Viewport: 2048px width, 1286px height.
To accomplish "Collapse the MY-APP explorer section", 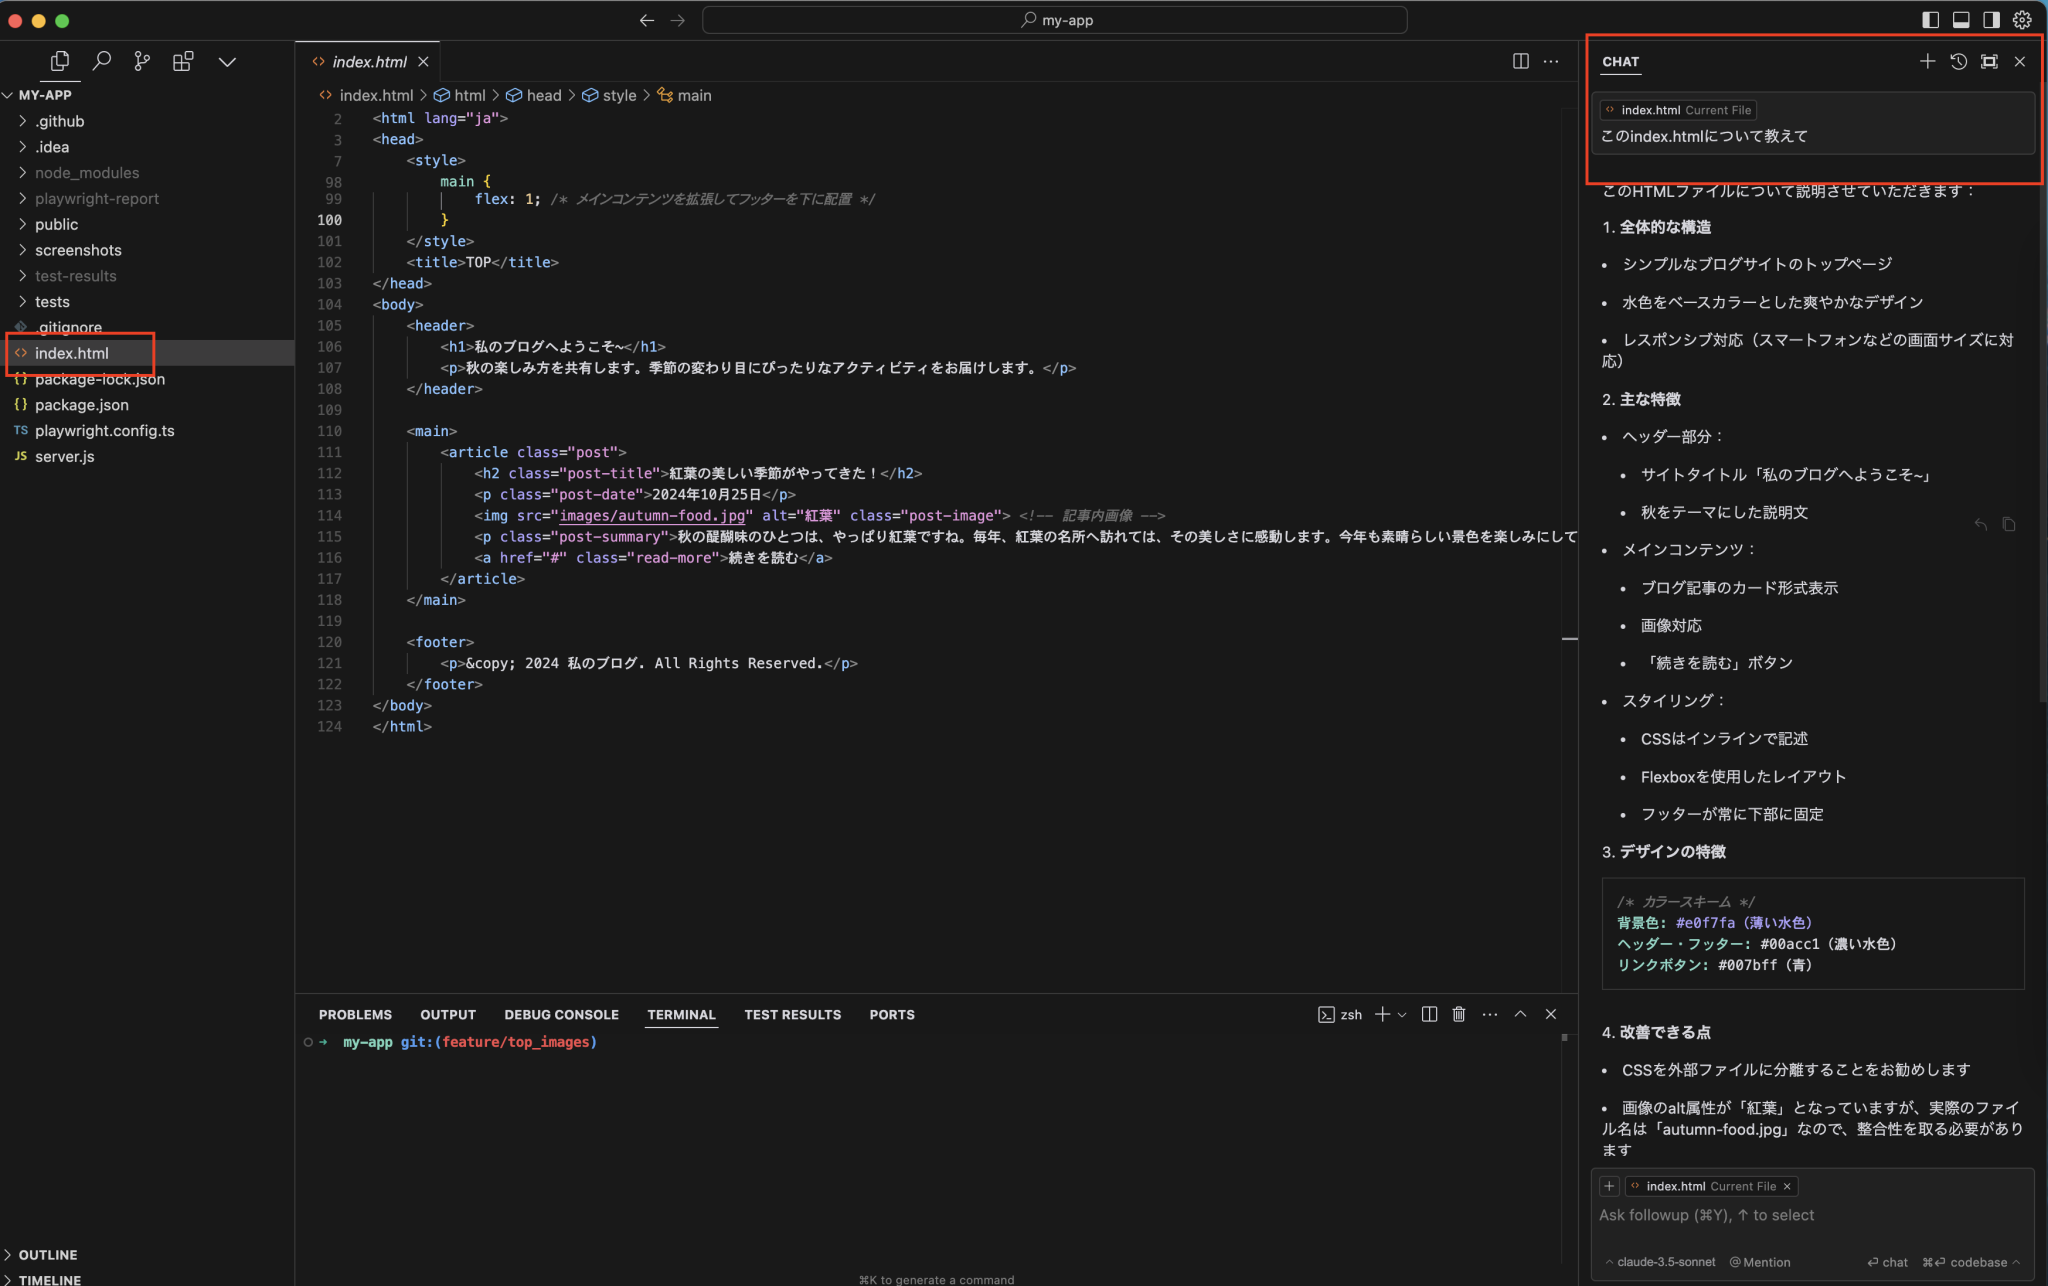I will 45,95.
